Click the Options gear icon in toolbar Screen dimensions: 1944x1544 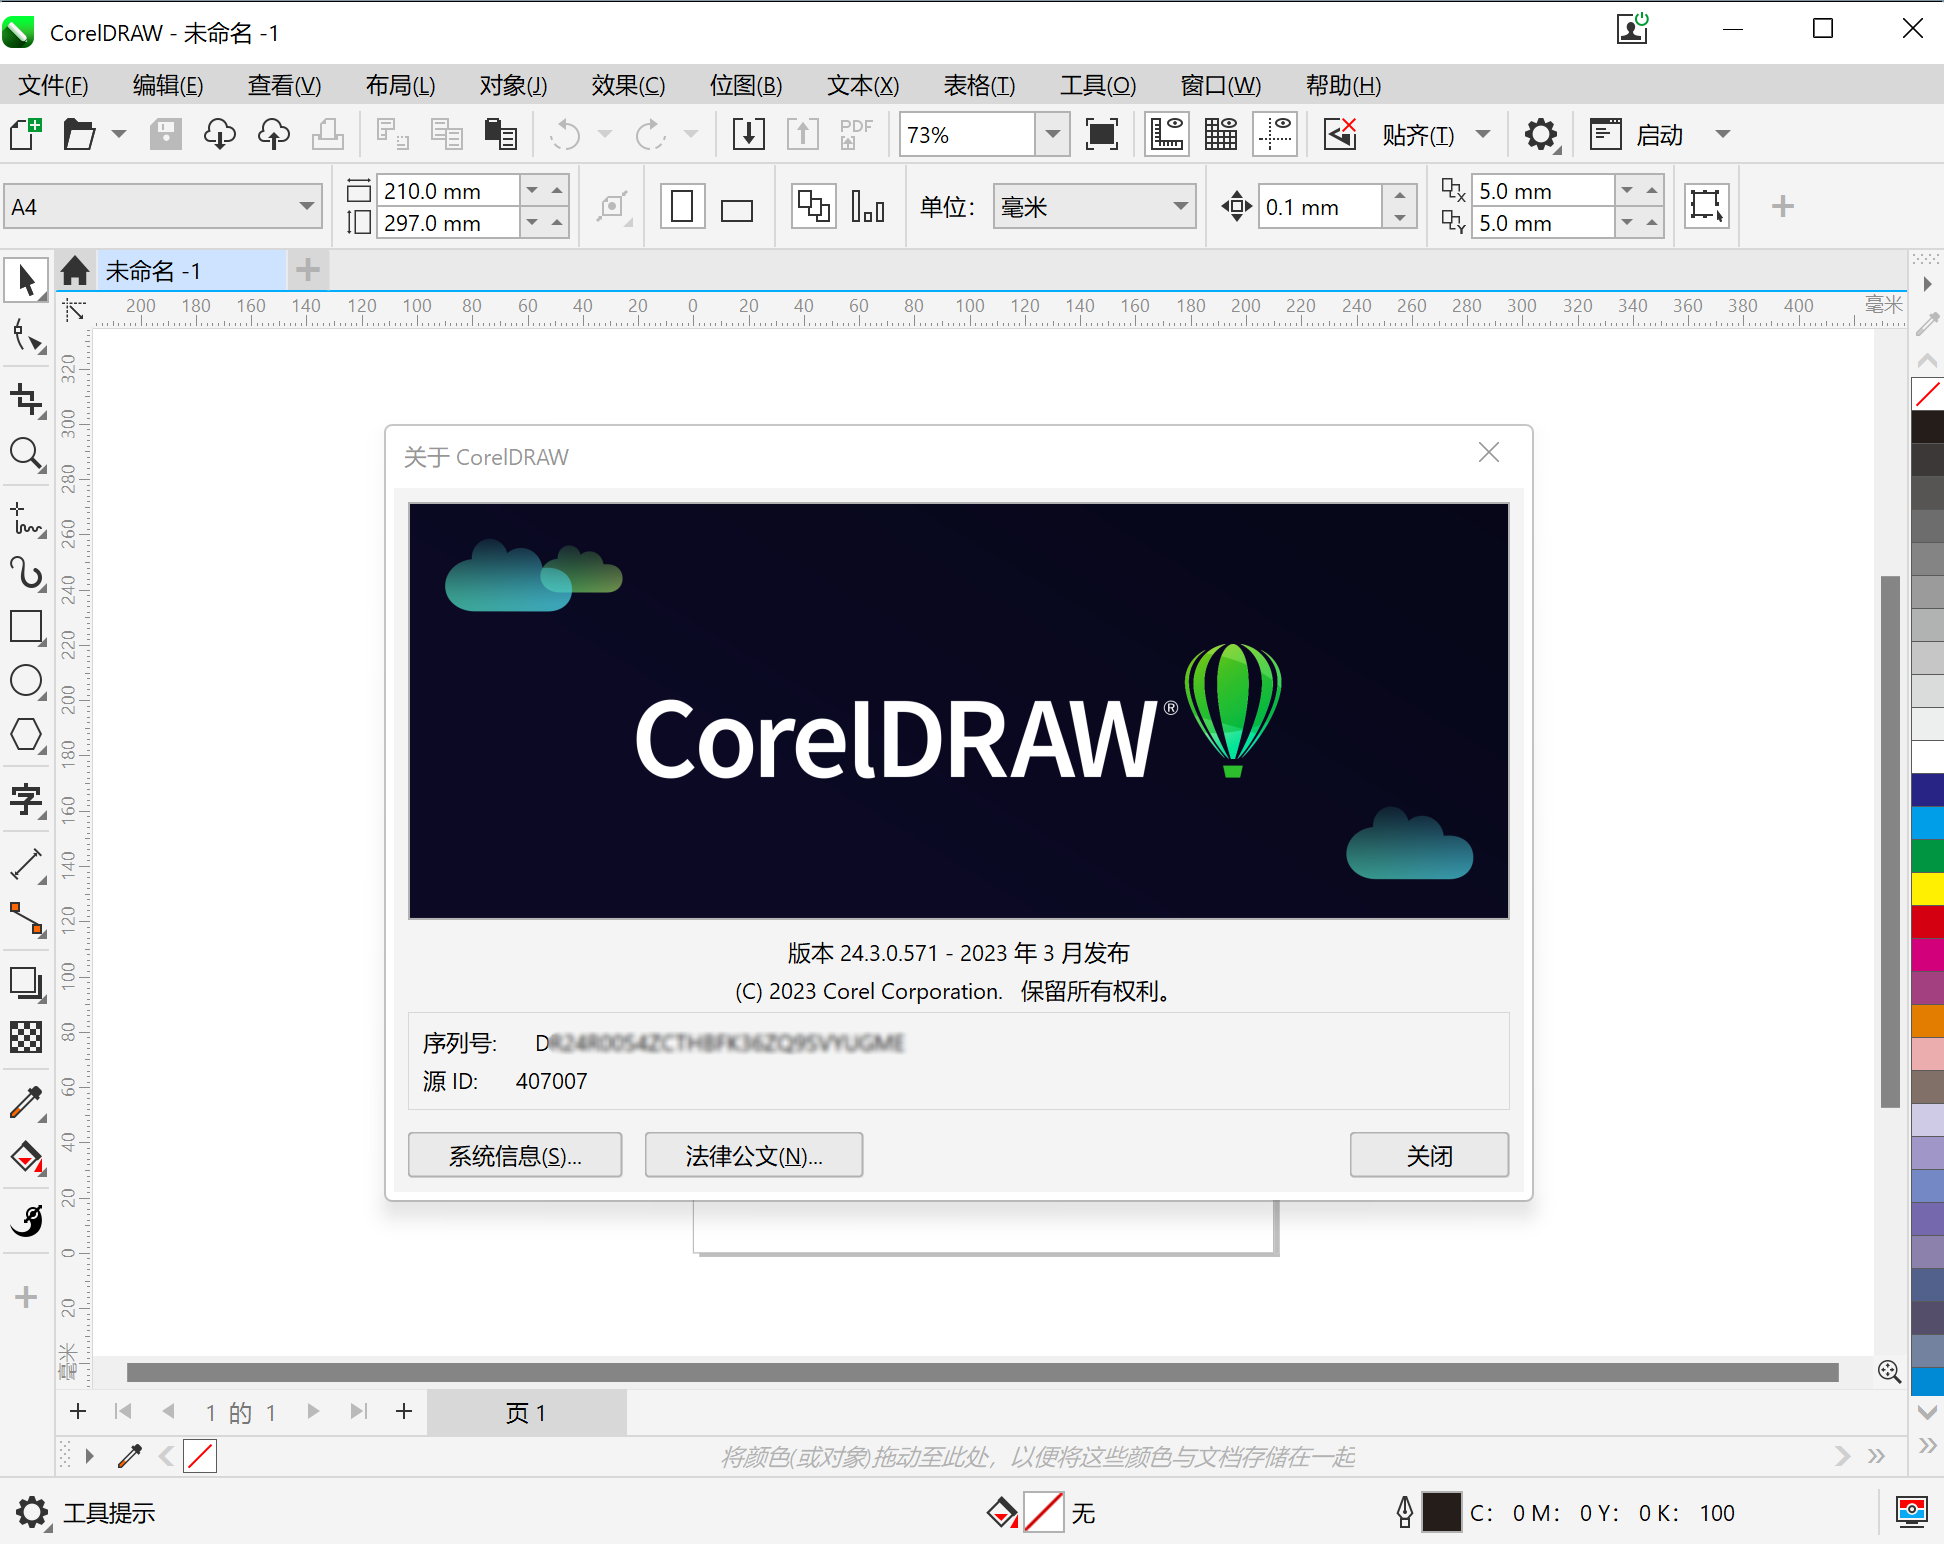(1541, 134)
